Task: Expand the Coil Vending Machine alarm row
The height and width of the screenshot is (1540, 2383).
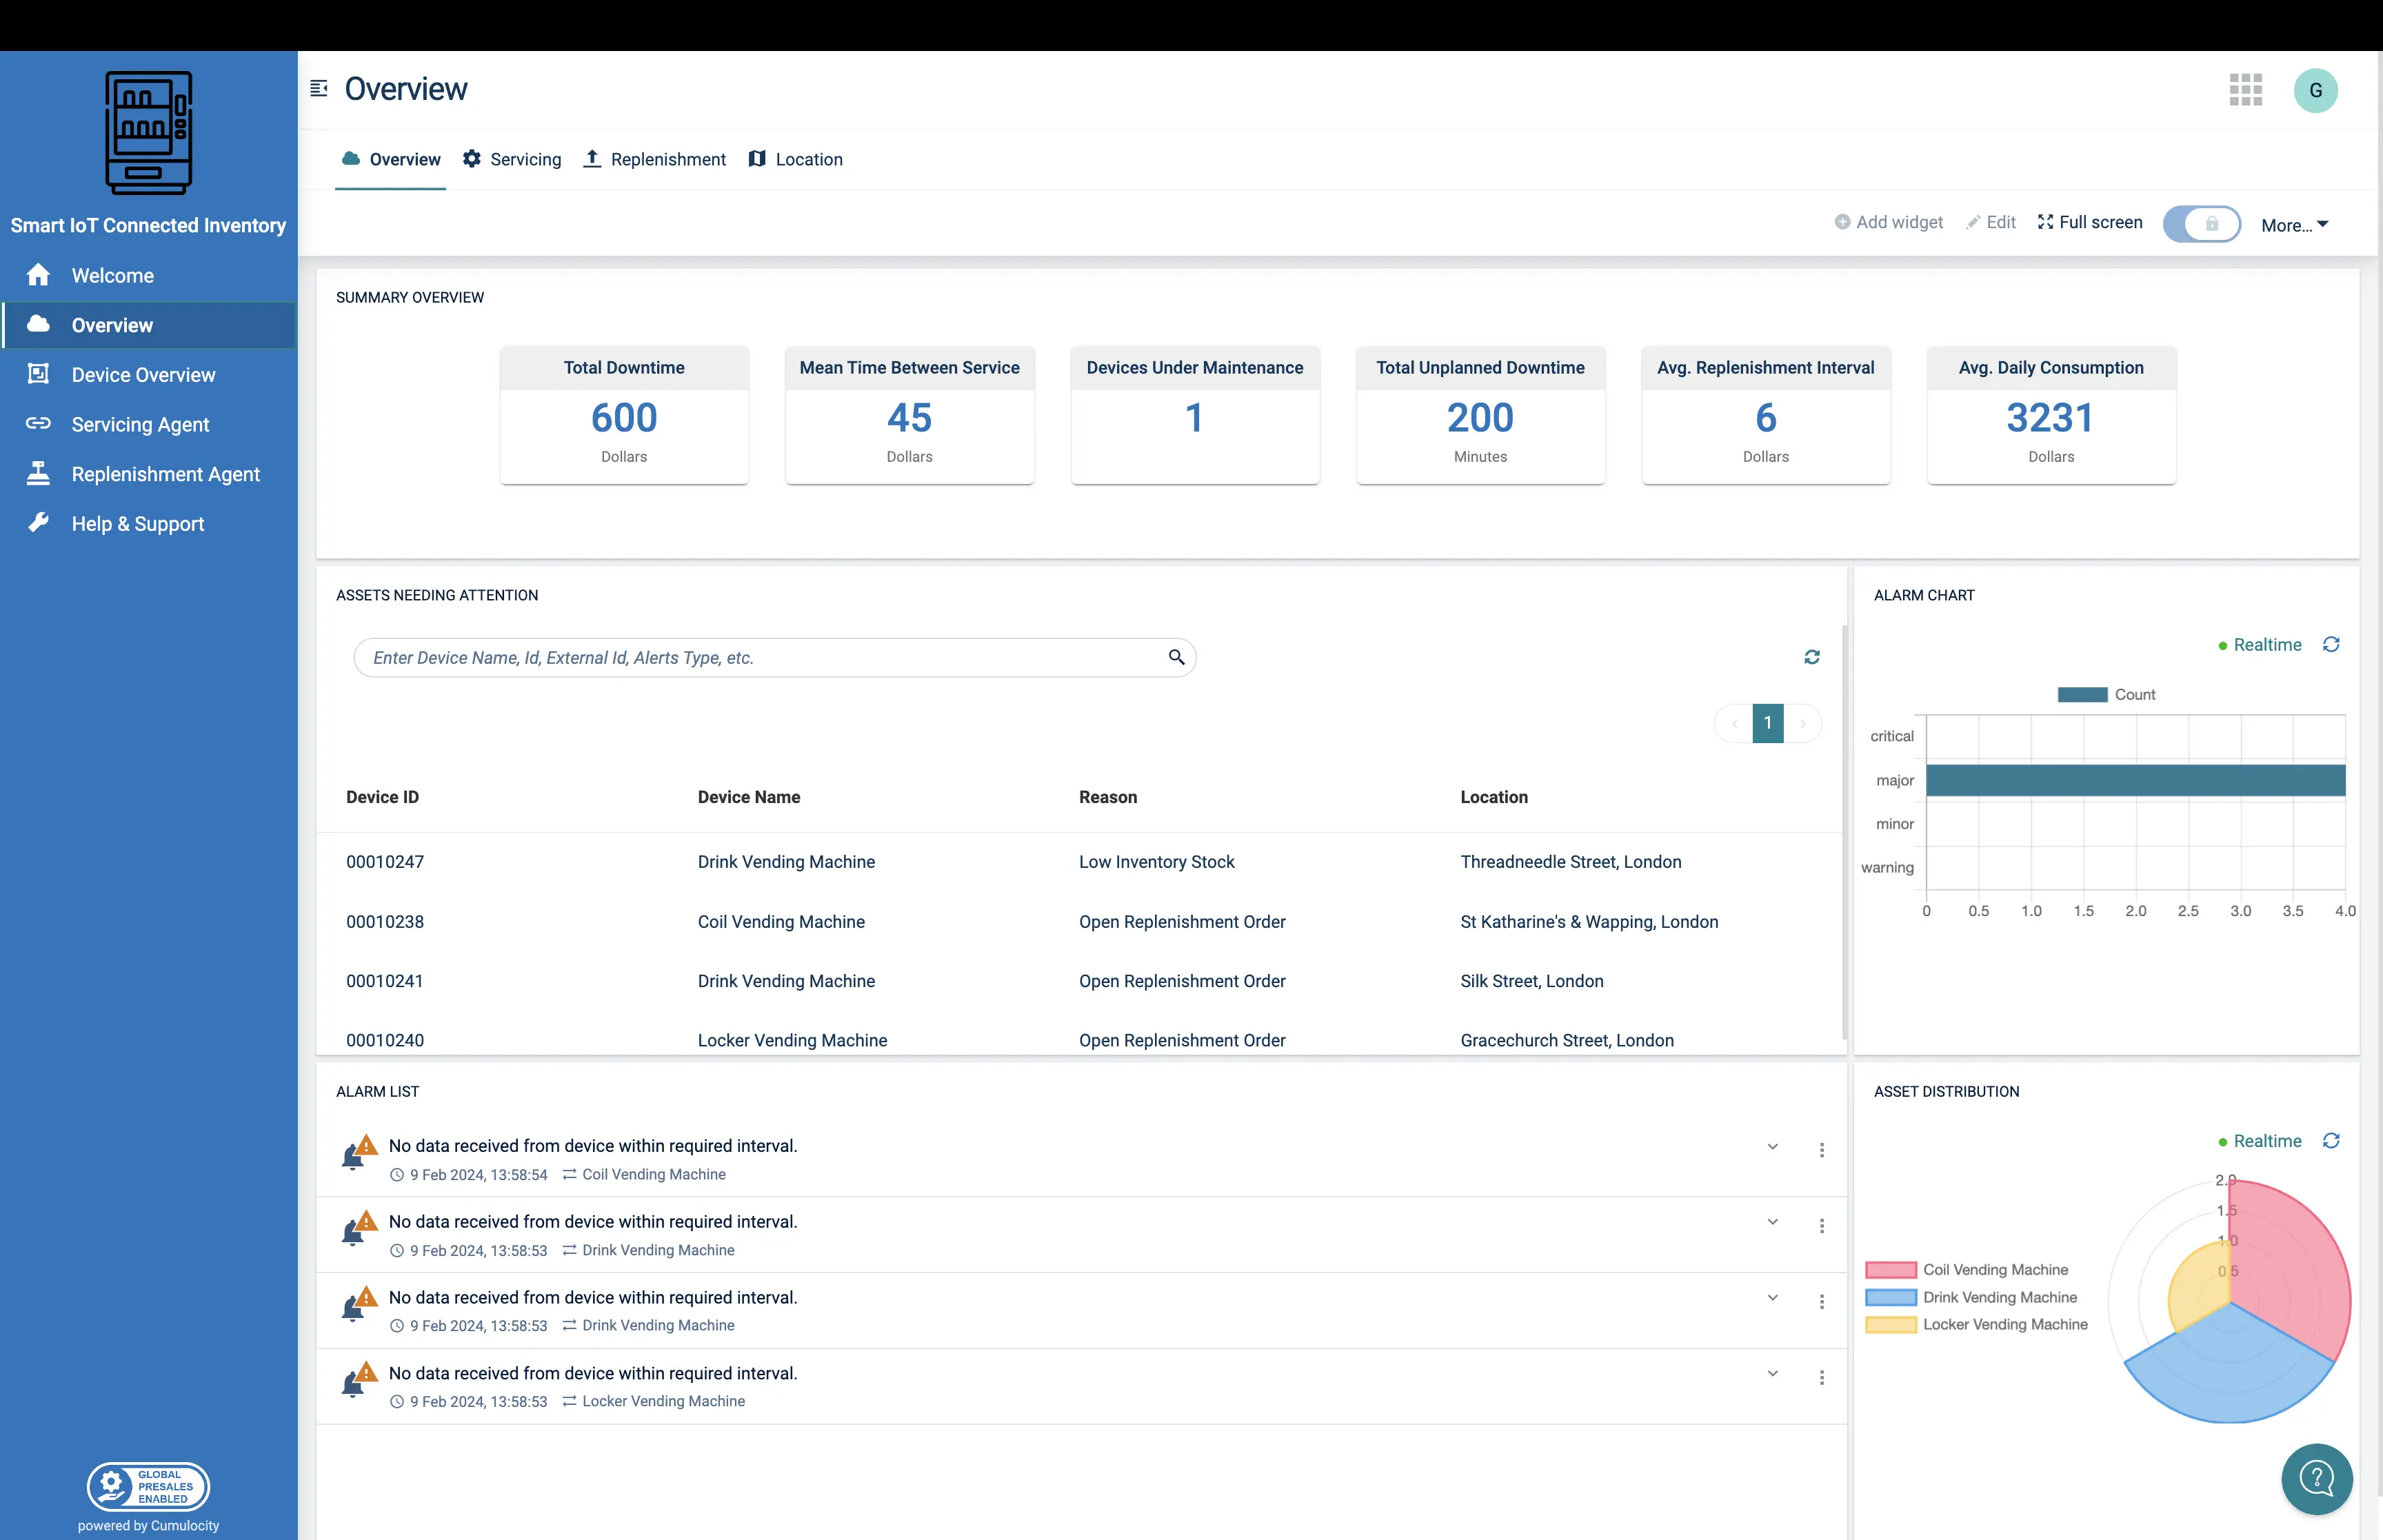Action: point(1772,1147)
